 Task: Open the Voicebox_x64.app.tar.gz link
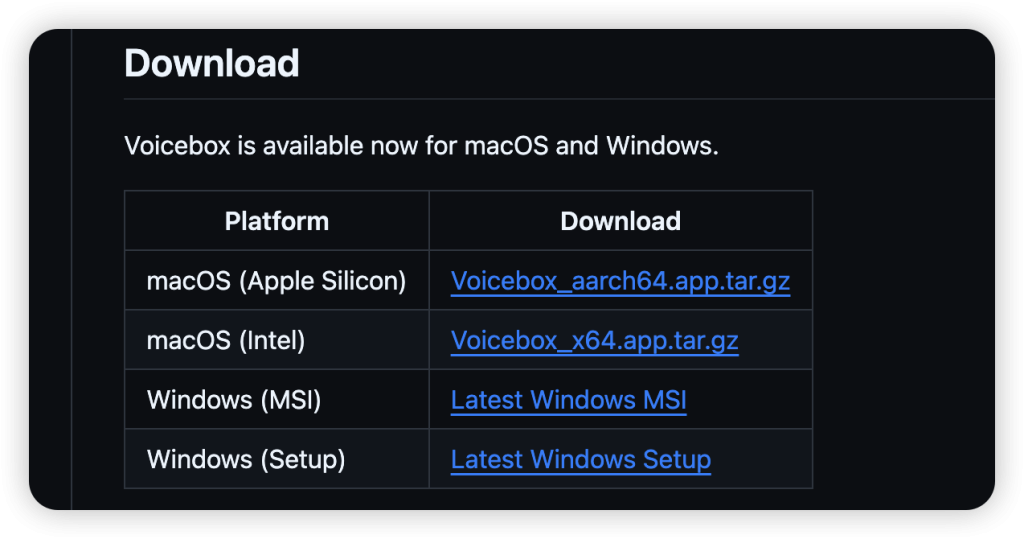(594, 341)
